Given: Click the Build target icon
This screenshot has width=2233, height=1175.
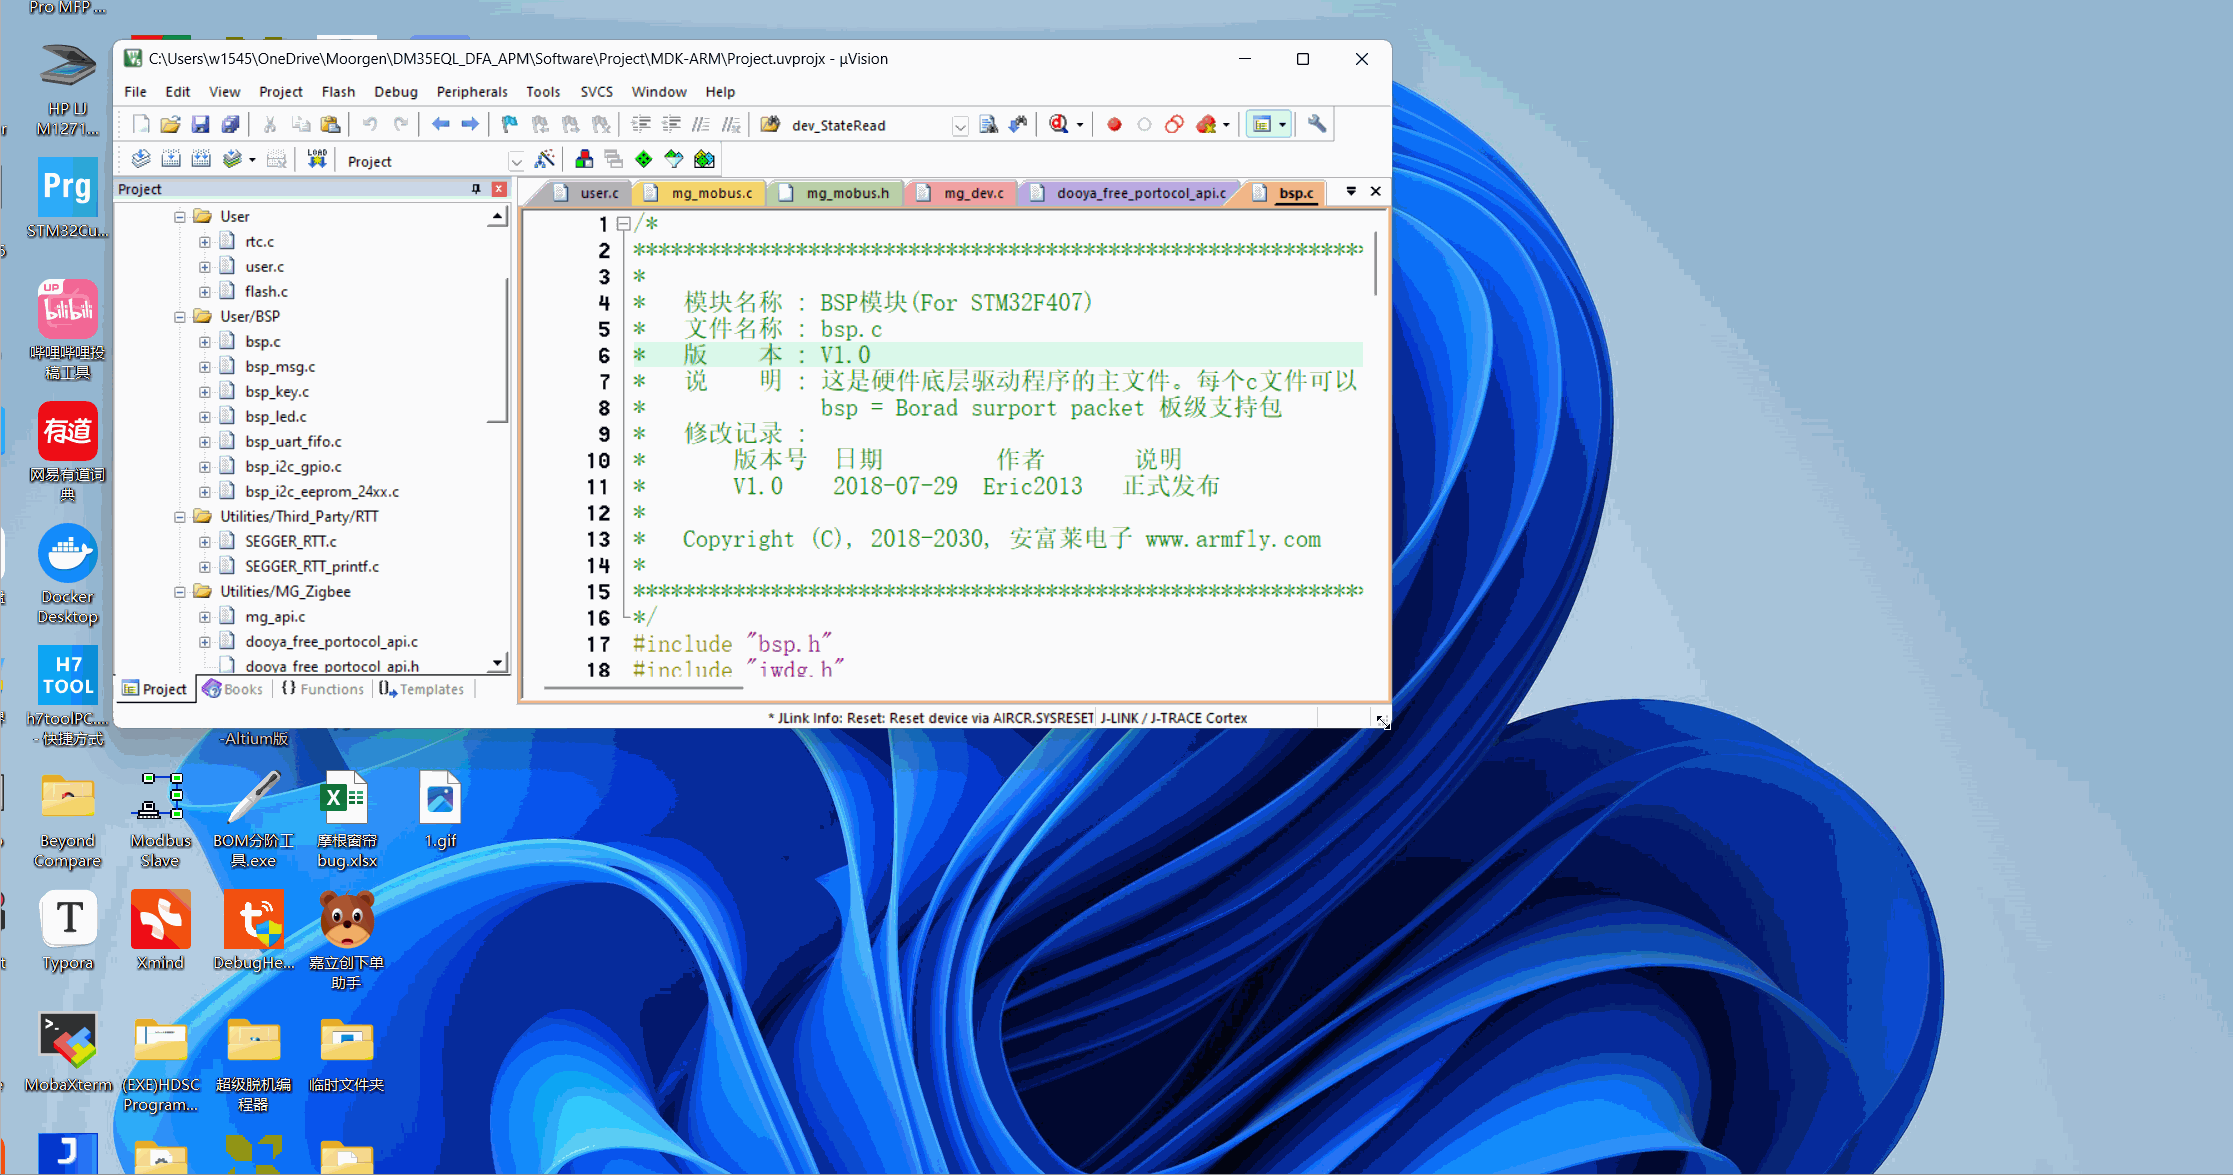Looking at the screenshot, I should (171, 159).
